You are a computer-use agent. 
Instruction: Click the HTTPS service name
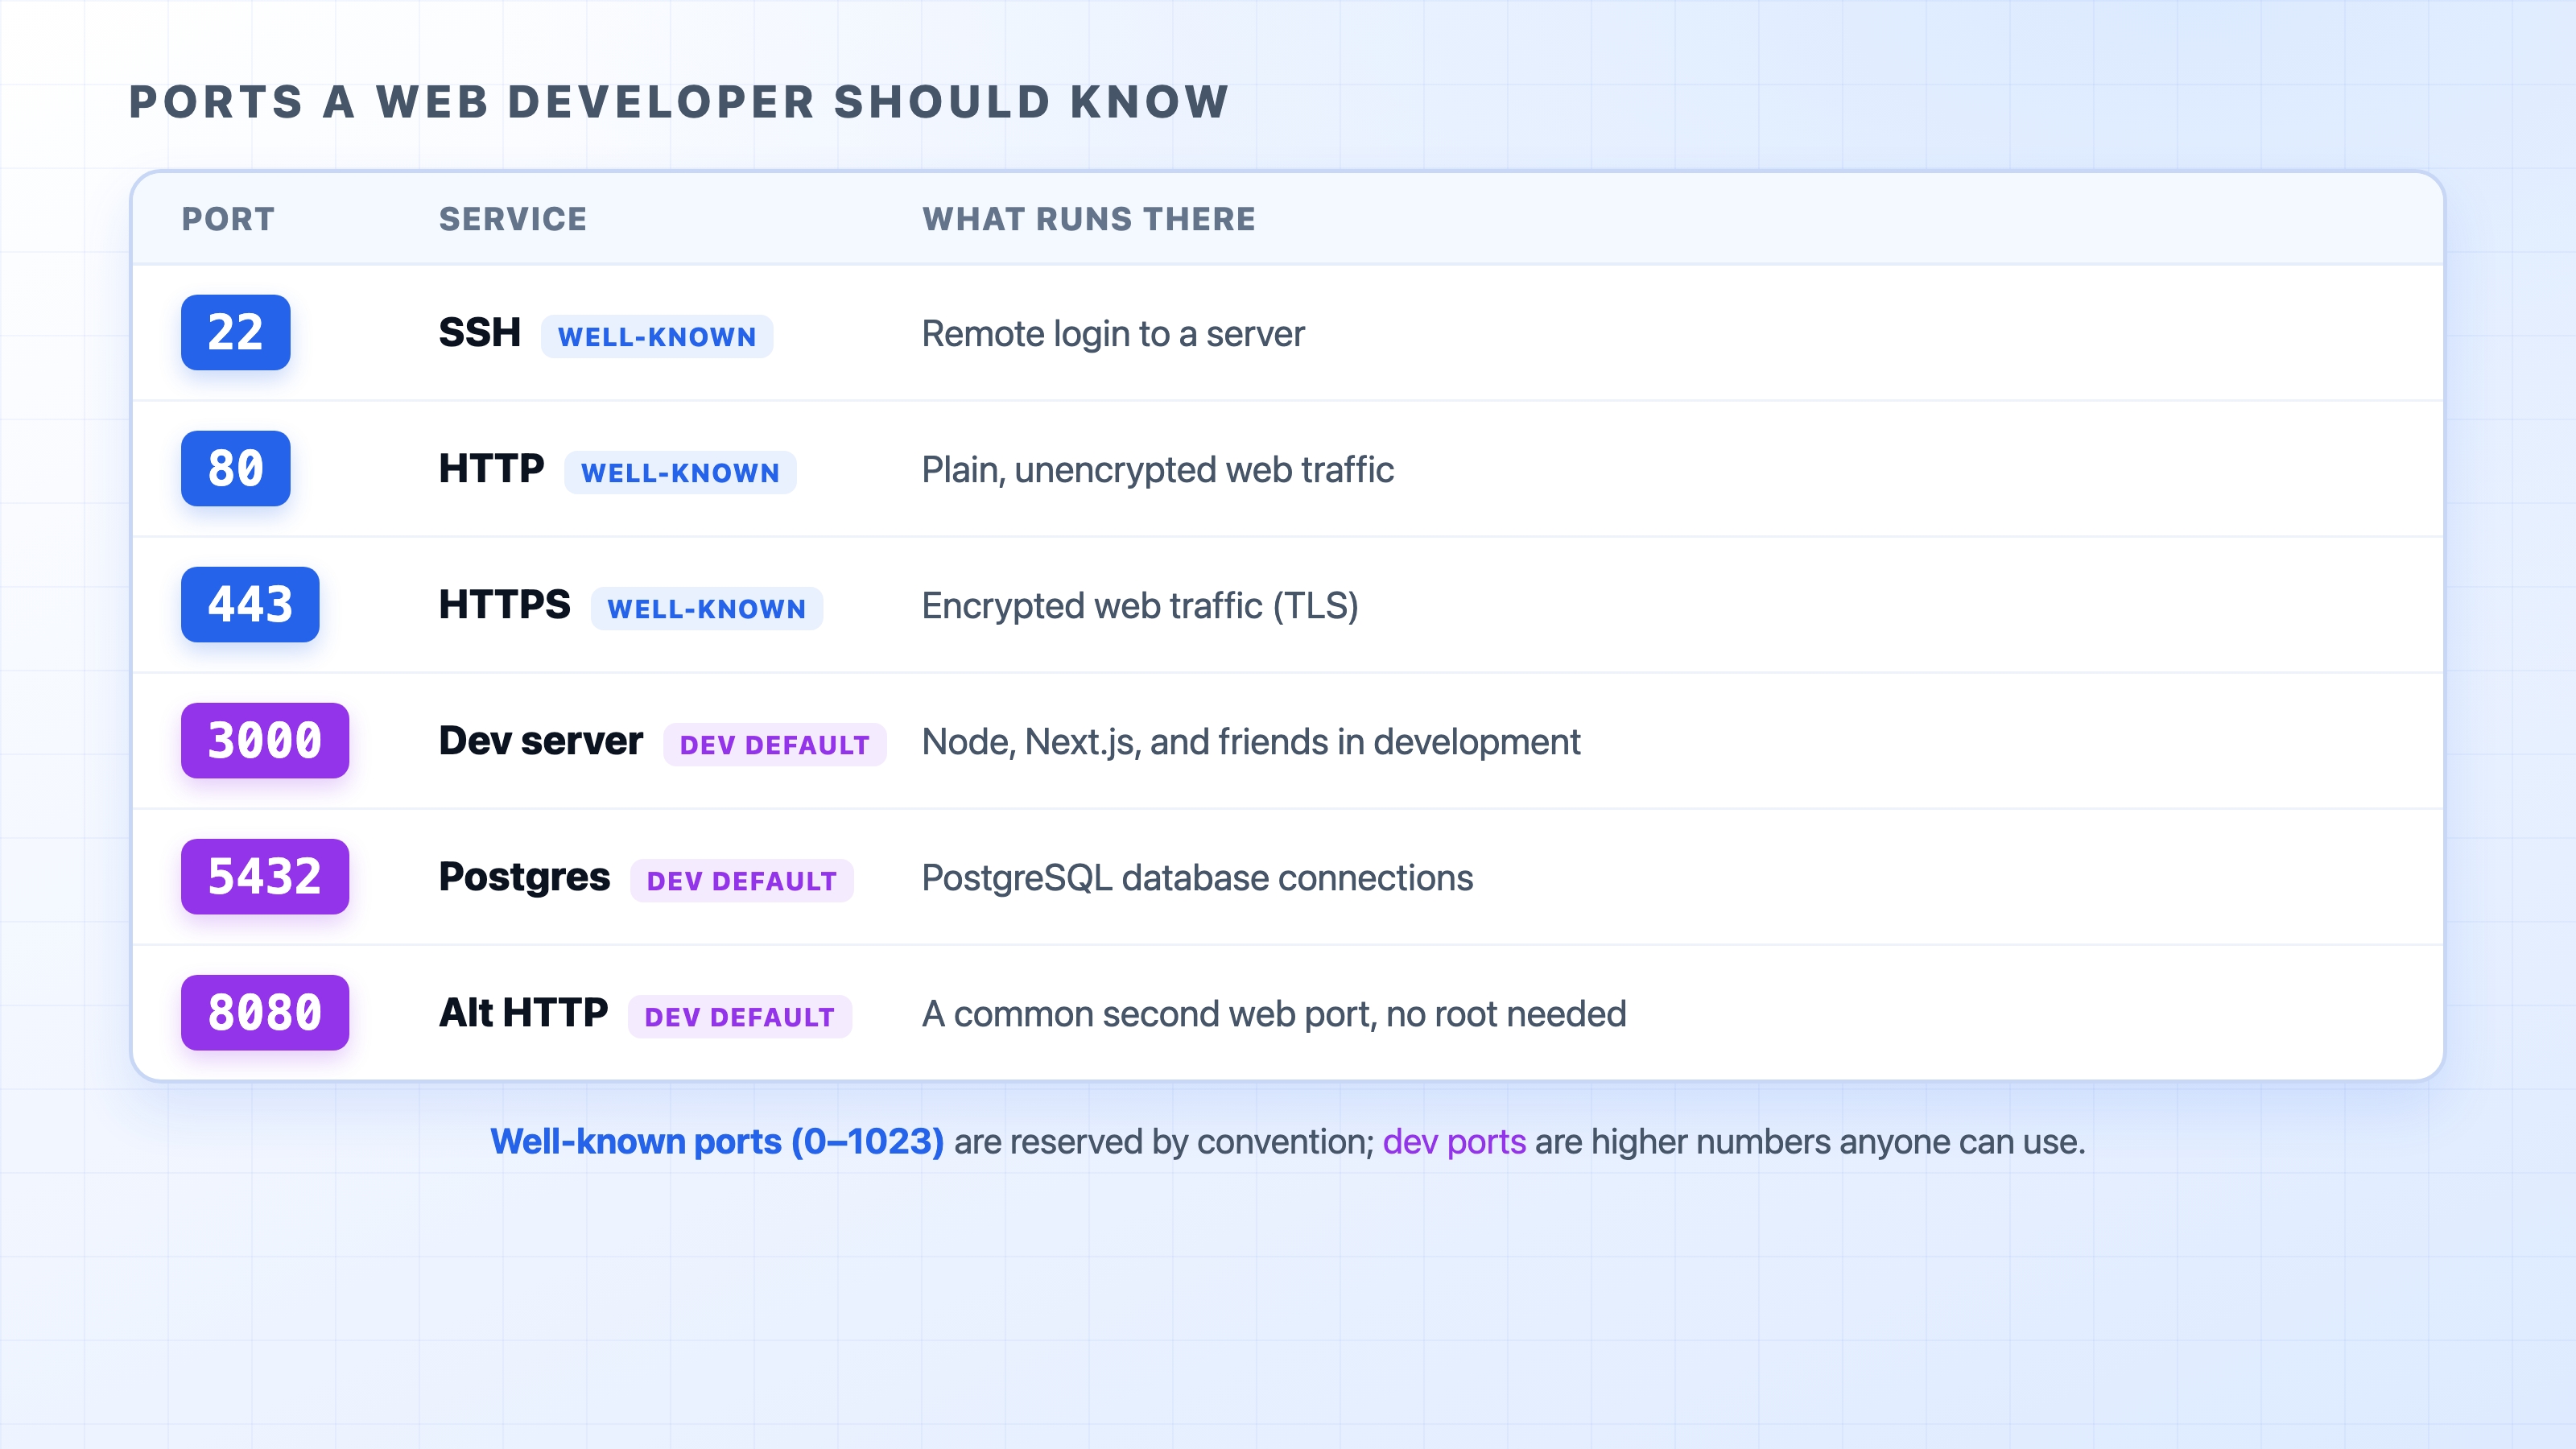[x=505, y=604]
